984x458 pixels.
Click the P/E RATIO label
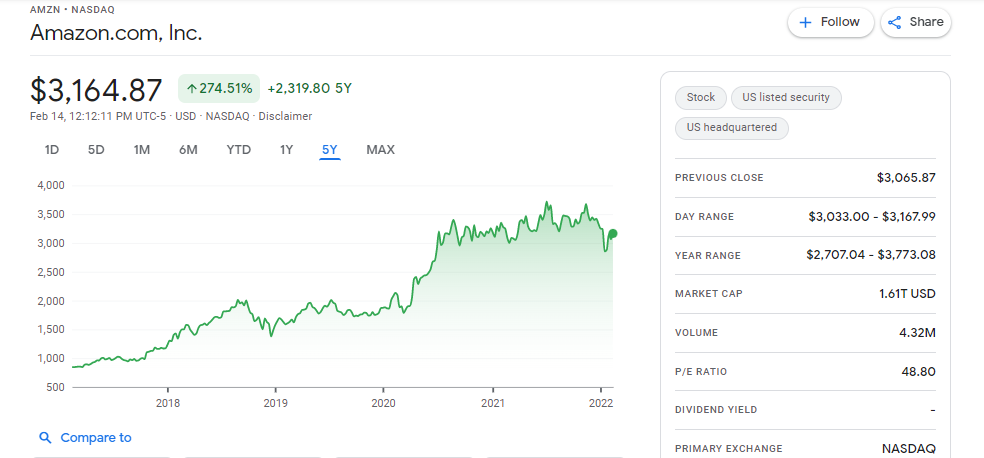pyautogui.click(x=701, y=371)
